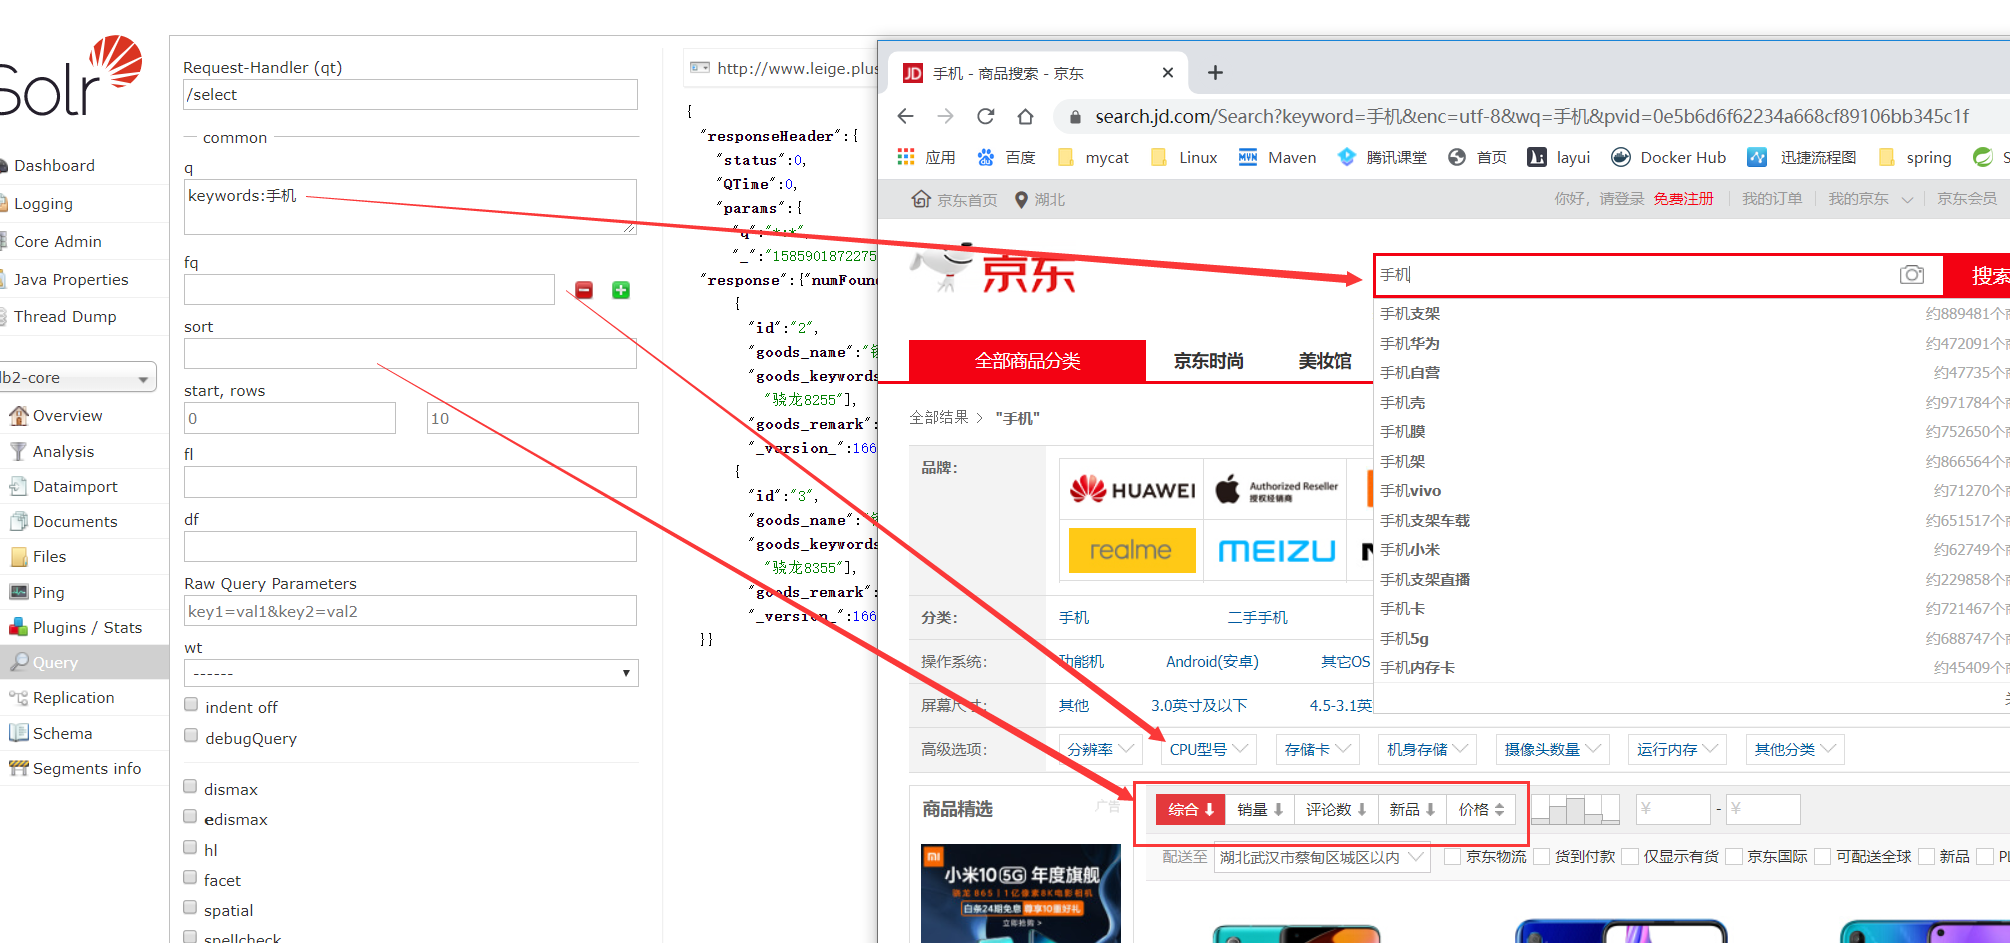Viewport: 2010px width, 943px height.
Task: Enable the debugQuery checkbox
Action: 191,736
